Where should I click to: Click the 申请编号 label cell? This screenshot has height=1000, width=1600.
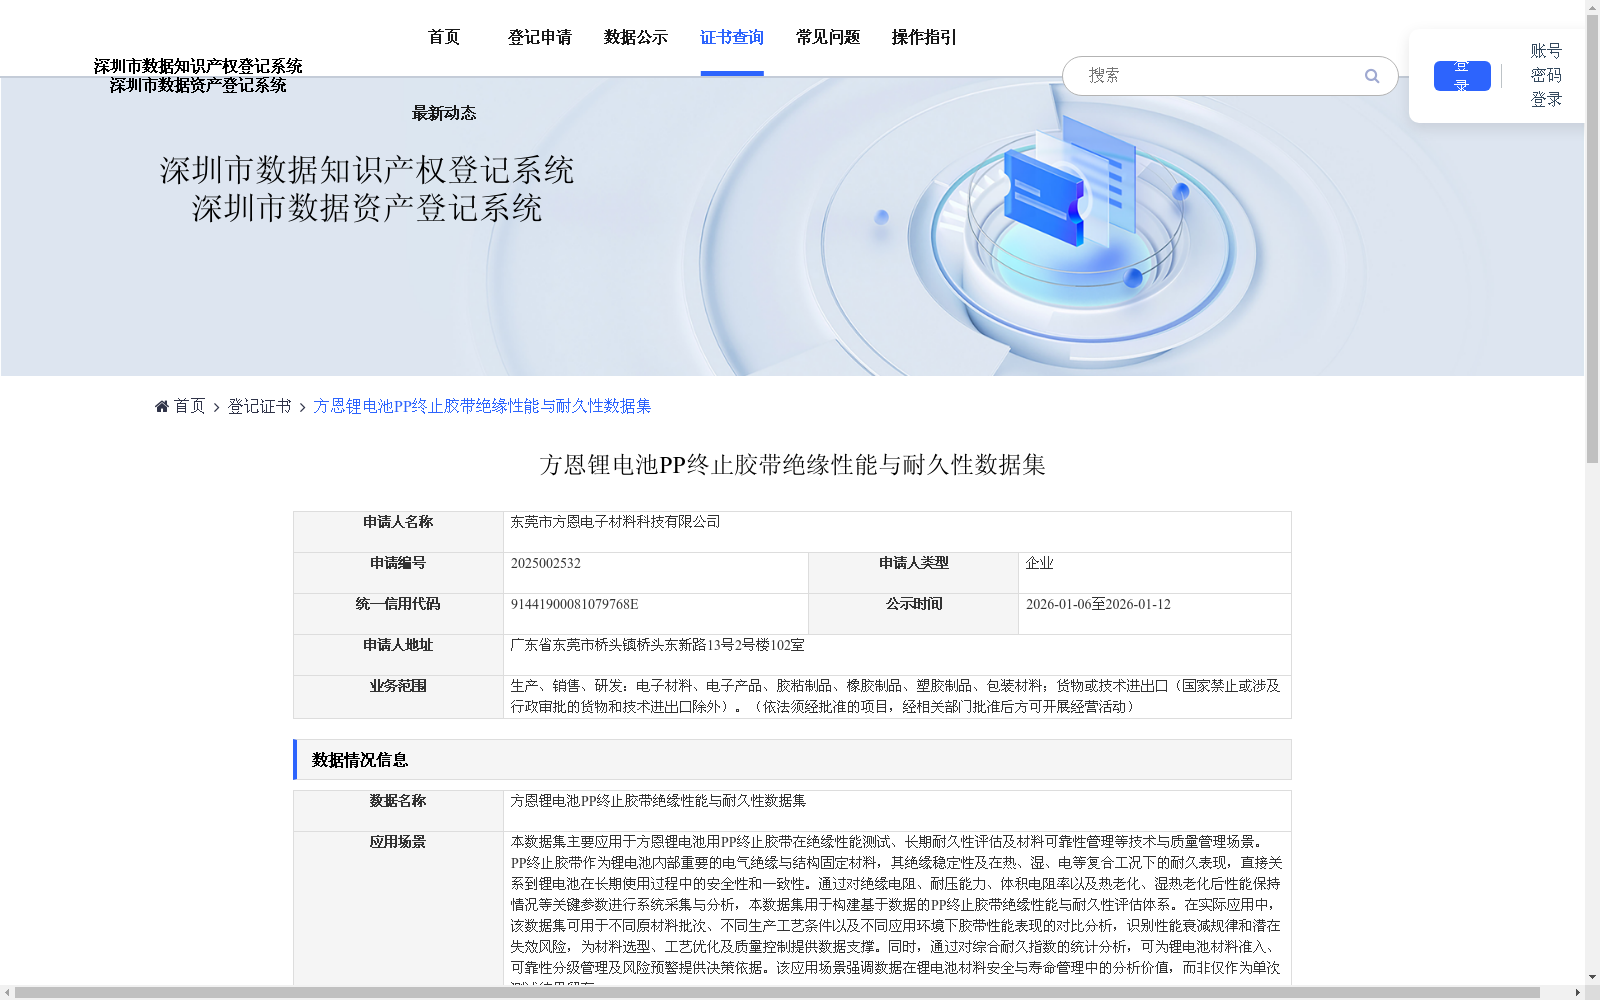point(398,573)
